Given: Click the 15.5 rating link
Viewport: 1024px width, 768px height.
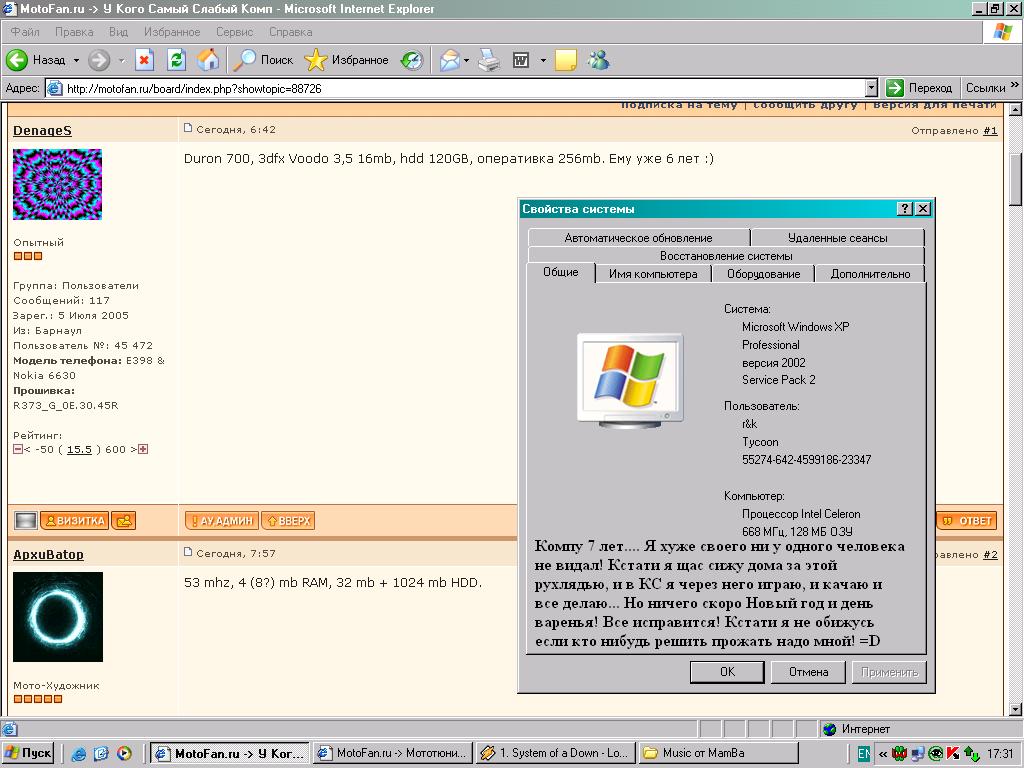Looking at the screenshot, I should [x=79, y=449].
